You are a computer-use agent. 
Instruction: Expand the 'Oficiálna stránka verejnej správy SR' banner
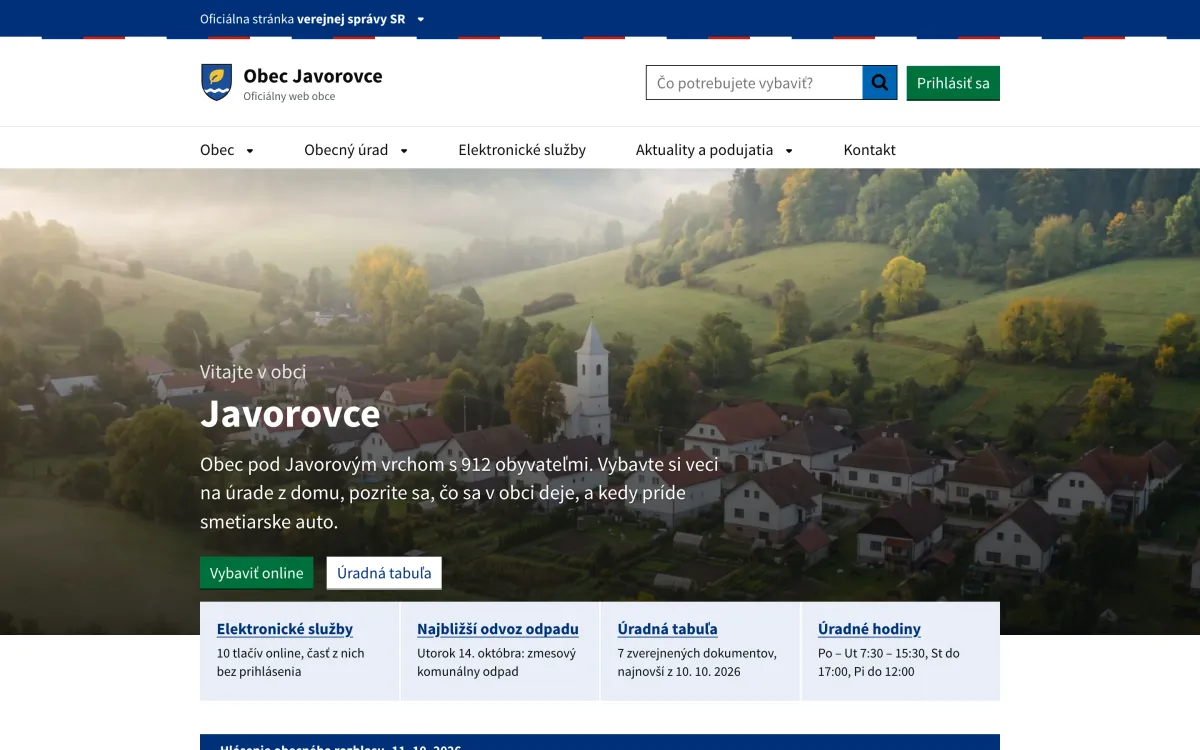[312, 19]
